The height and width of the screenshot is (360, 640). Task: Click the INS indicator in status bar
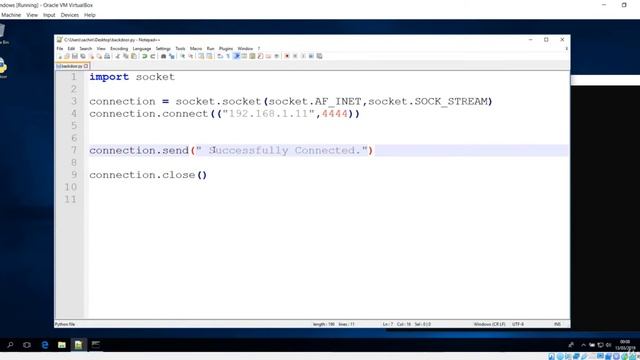[x=557, y=324]
